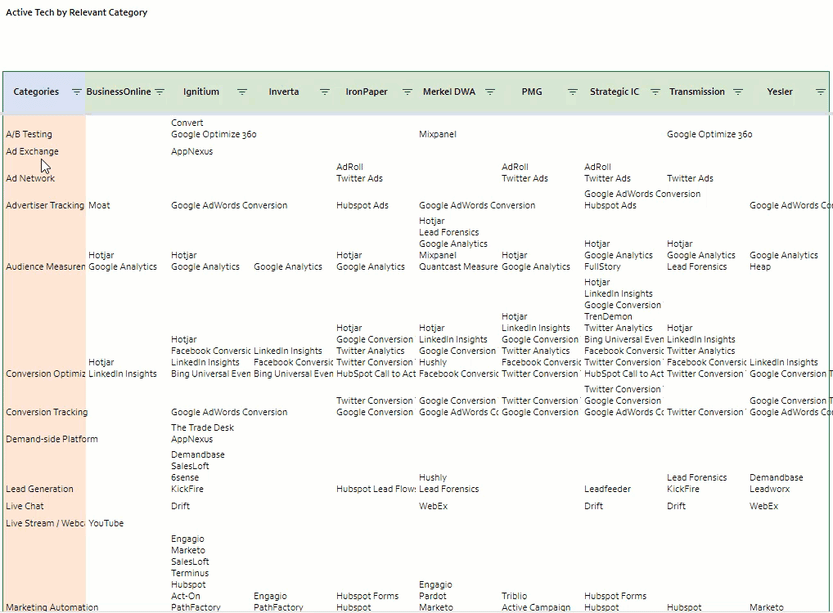Click 6sense in the Lead Generation row

click(184, 478)
